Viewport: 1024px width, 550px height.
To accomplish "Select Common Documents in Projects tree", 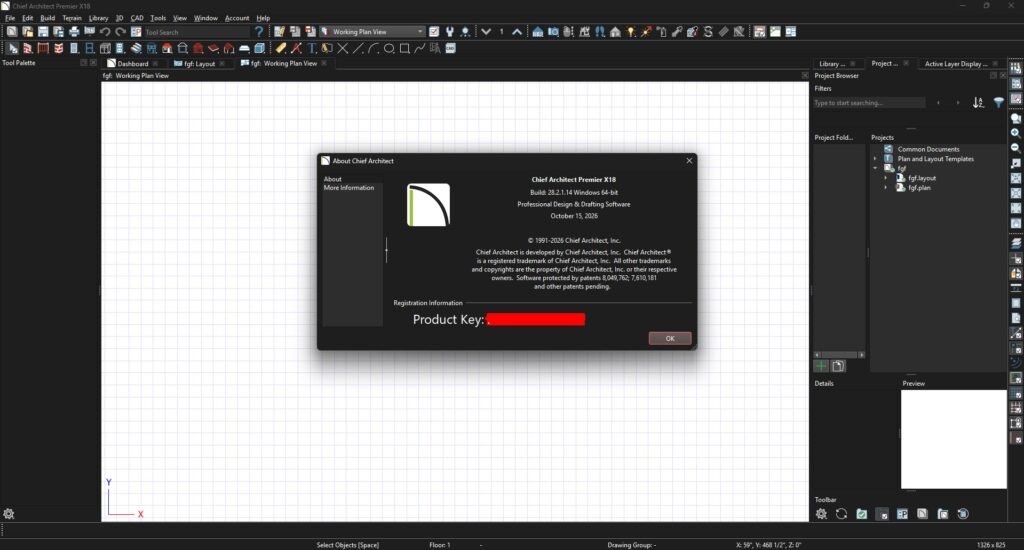I will click(928, 149).
